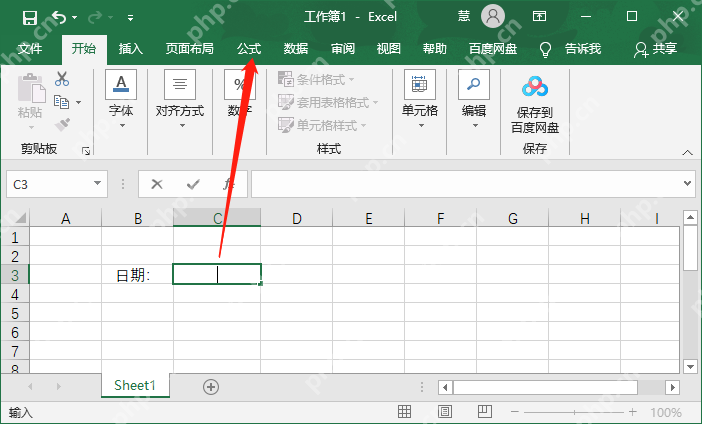The height and width of the screenshot is (424, 702).
Task: Click the Format Painter brush icon
Action: pyautogui.click(x=62, y=124)
